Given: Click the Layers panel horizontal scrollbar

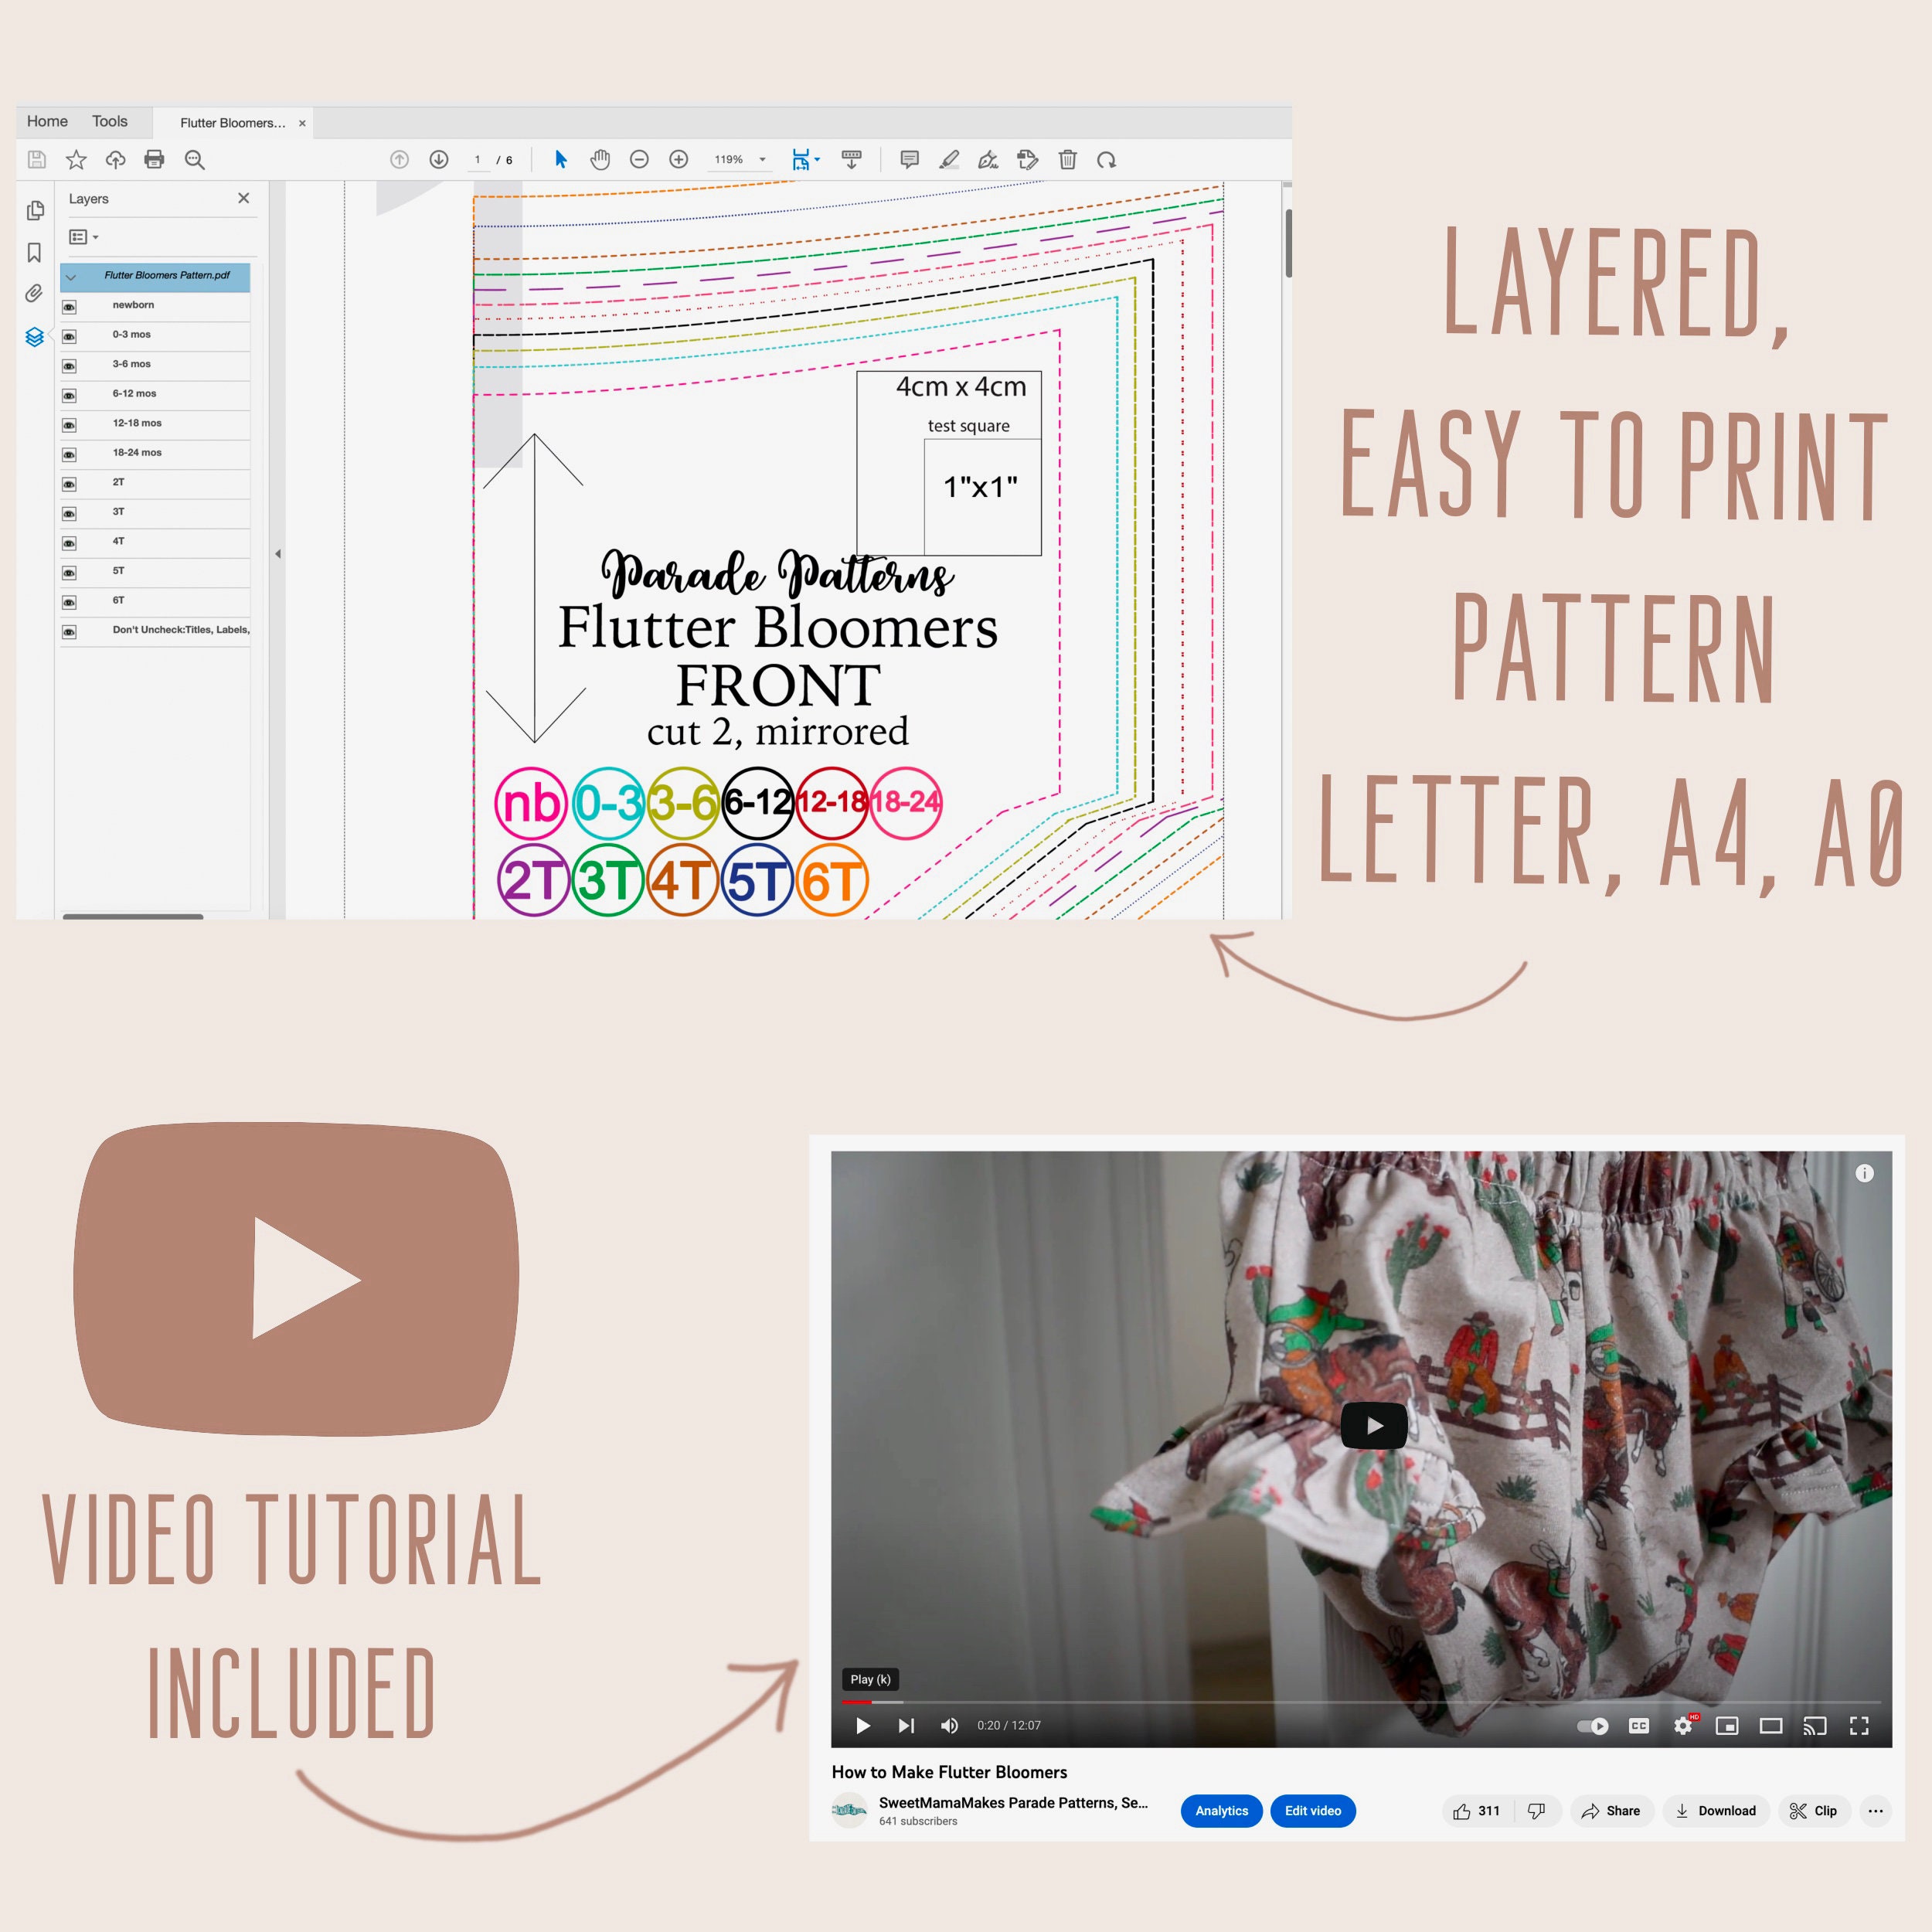Looking at the screenshot, I should 133,916.
